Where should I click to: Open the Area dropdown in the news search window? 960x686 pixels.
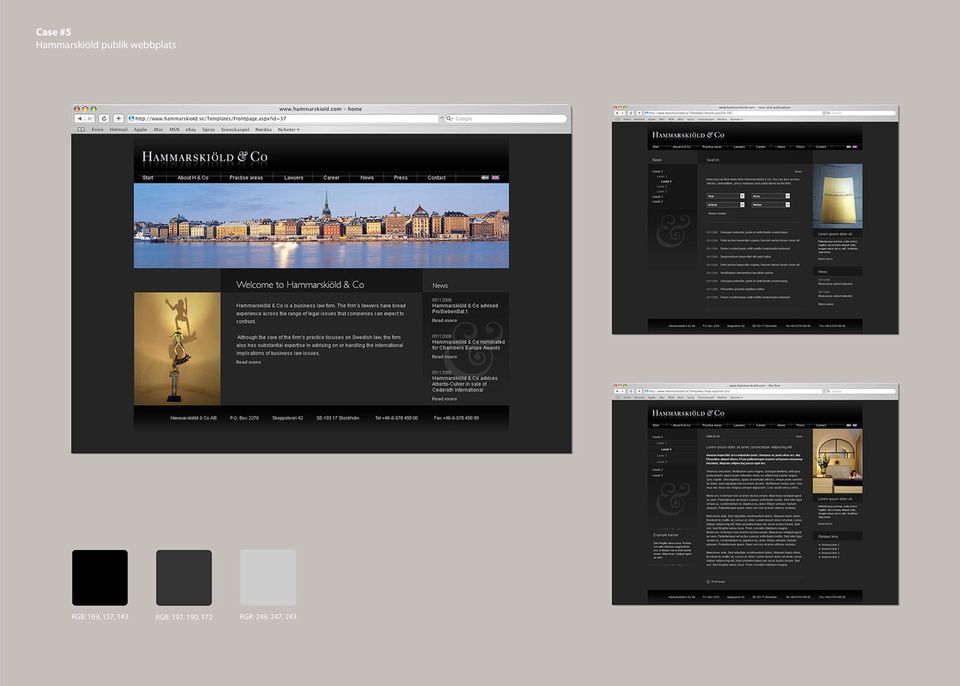771,196
